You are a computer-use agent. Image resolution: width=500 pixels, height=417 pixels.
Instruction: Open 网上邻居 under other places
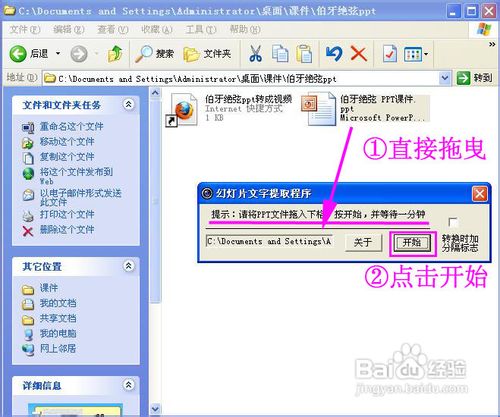tap(58, 348)
